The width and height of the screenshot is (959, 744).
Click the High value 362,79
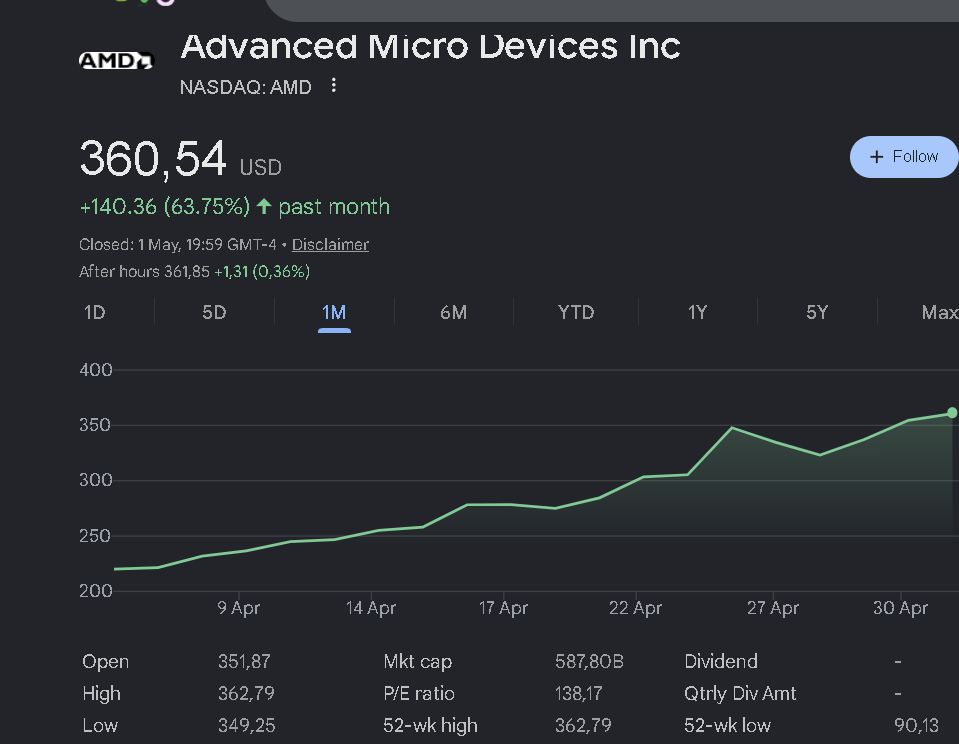pos(246,693)
